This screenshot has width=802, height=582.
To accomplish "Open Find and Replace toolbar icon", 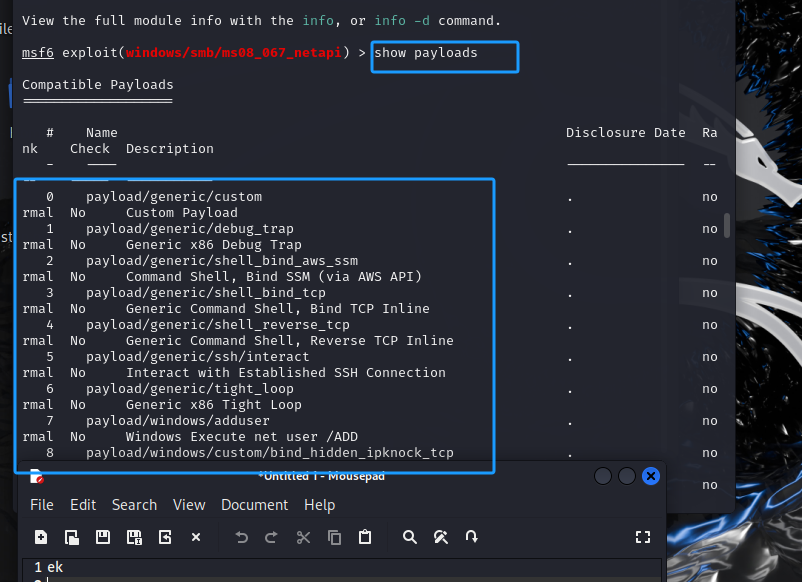I will pyautogui.click(x=441, y=537).
